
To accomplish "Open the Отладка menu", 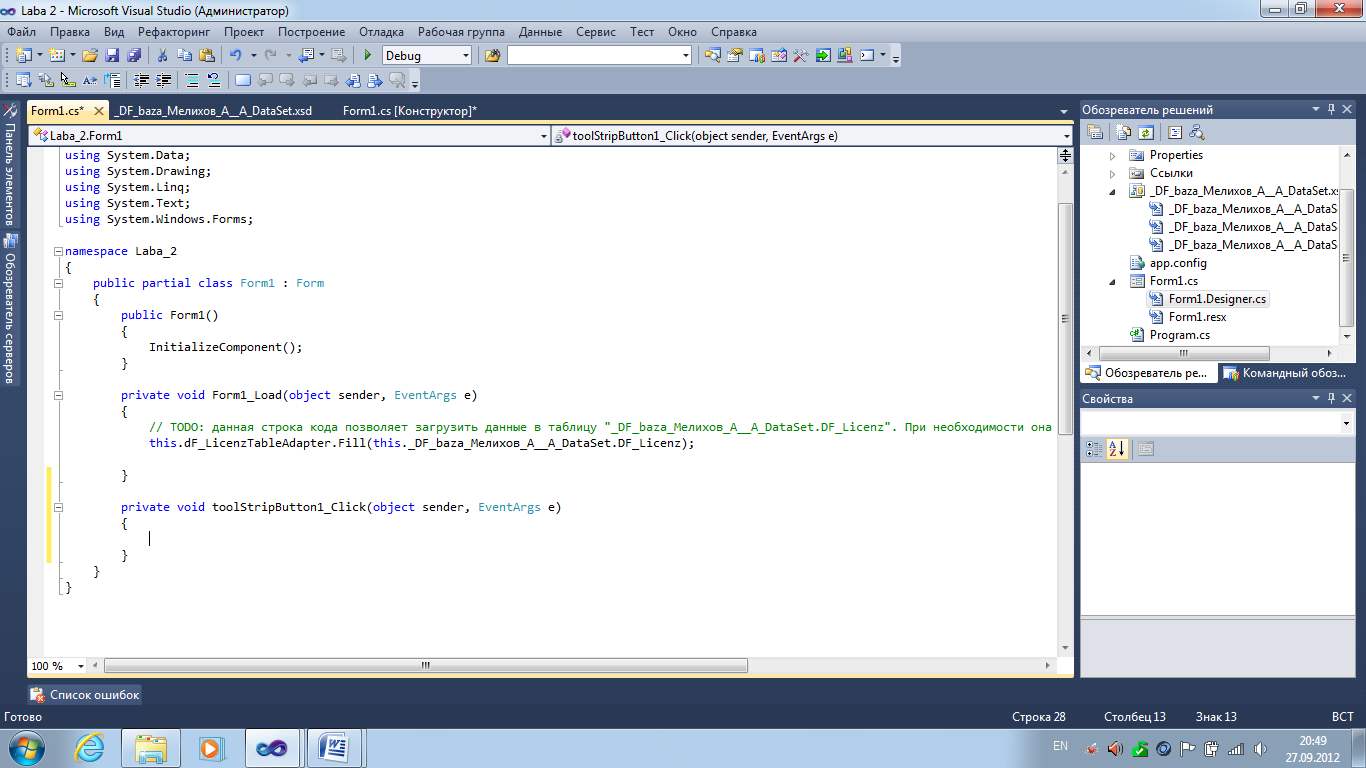I will tap(382, 32).
